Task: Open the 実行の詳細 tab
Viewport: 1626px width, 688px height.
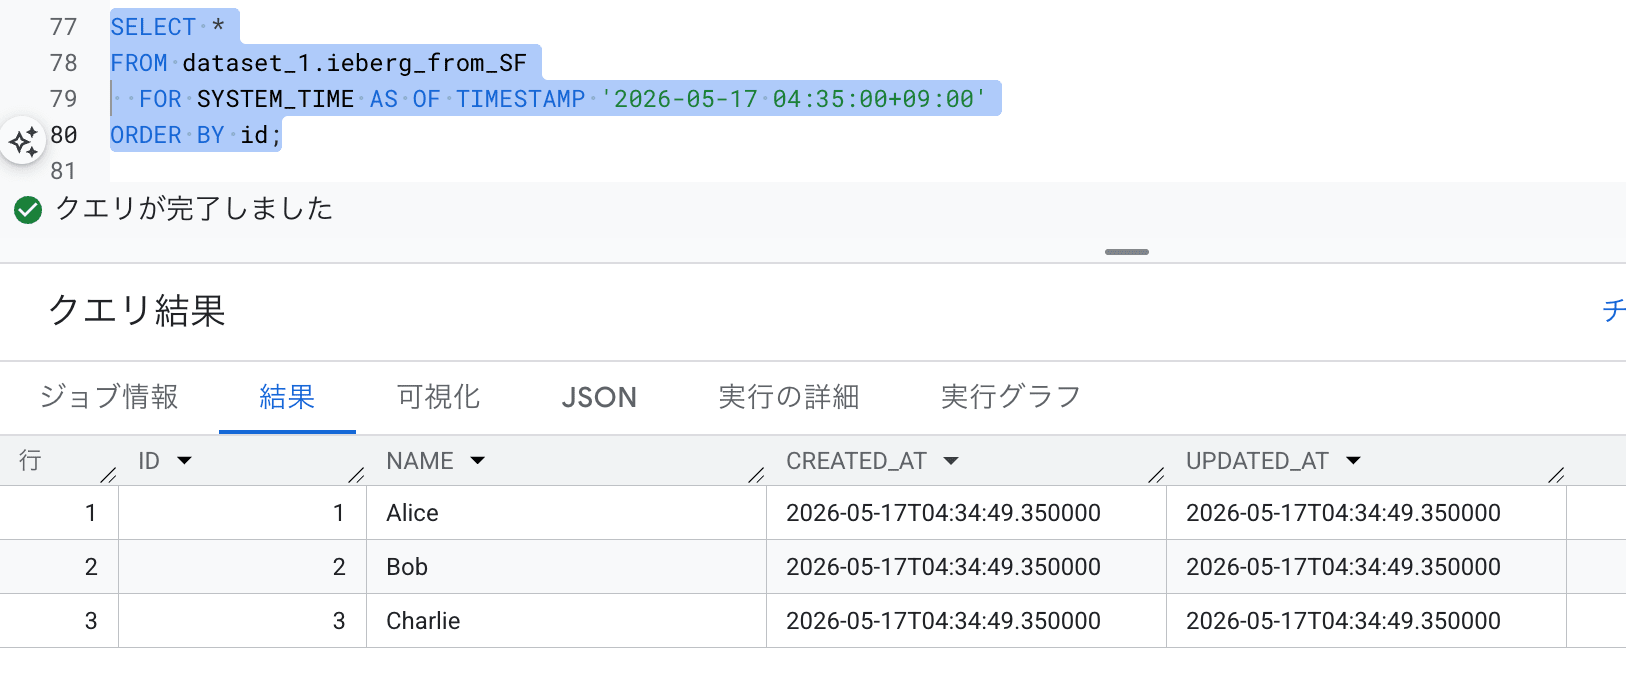Action: tap(788, 397)
